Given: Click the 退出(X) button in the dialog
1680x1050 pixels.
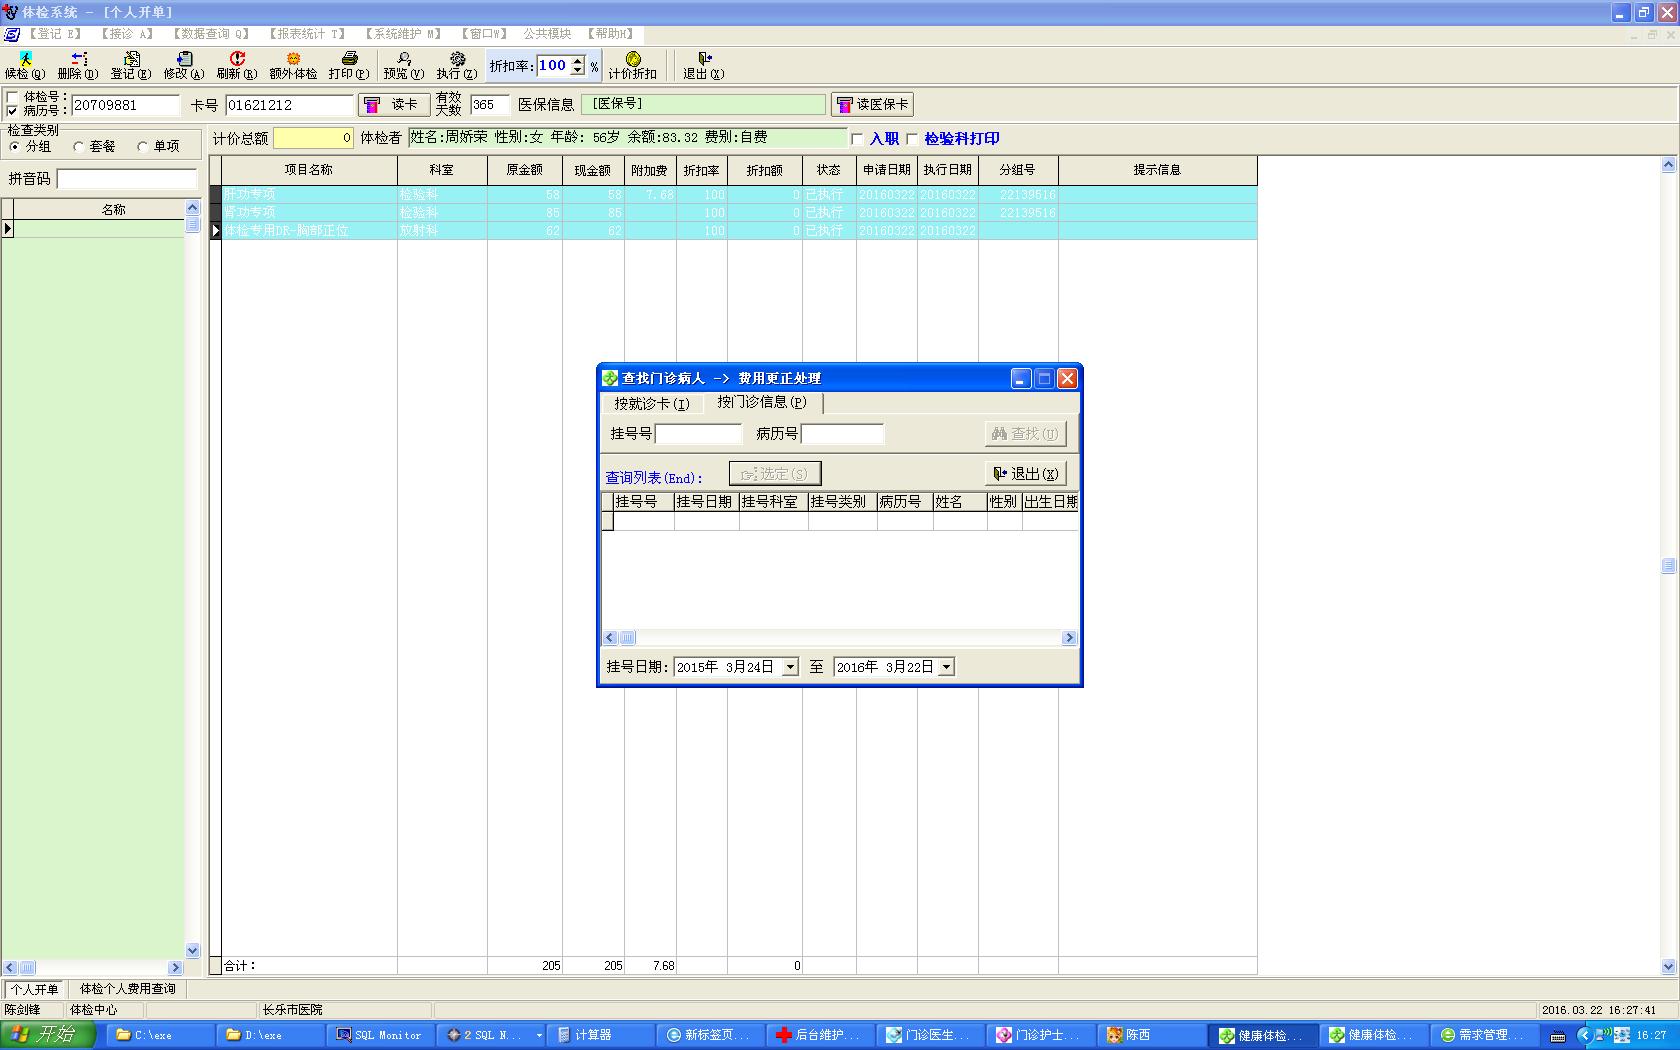Looking at the screenshot, I should point(1025,474).
